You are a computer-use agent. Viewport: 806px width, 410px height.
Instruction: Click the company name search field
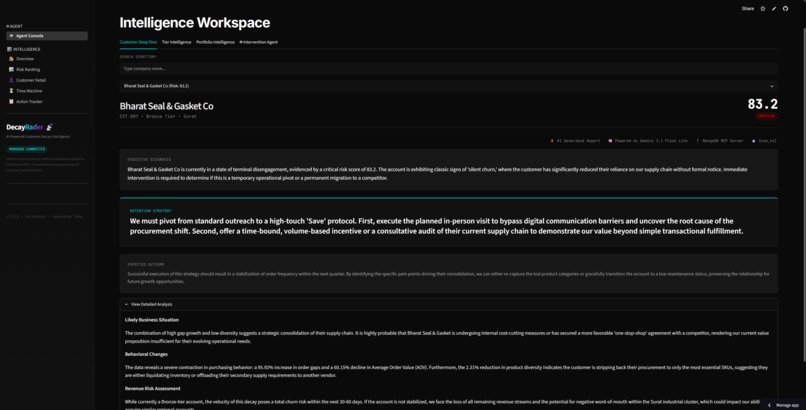(x=448, y=68)
